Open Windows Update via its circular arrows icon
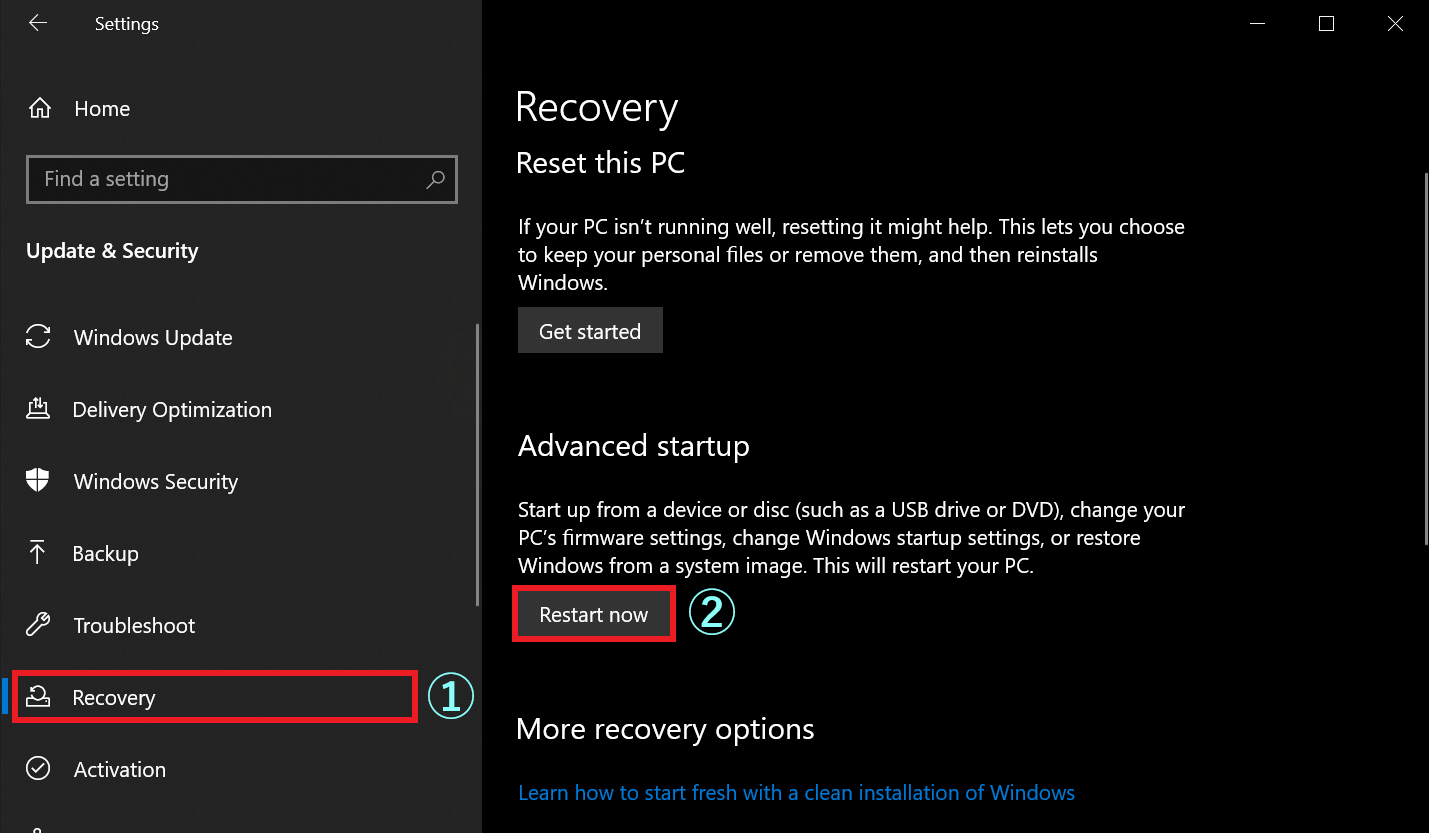Screen dimensions: 1429x833 tap(37, 337)
